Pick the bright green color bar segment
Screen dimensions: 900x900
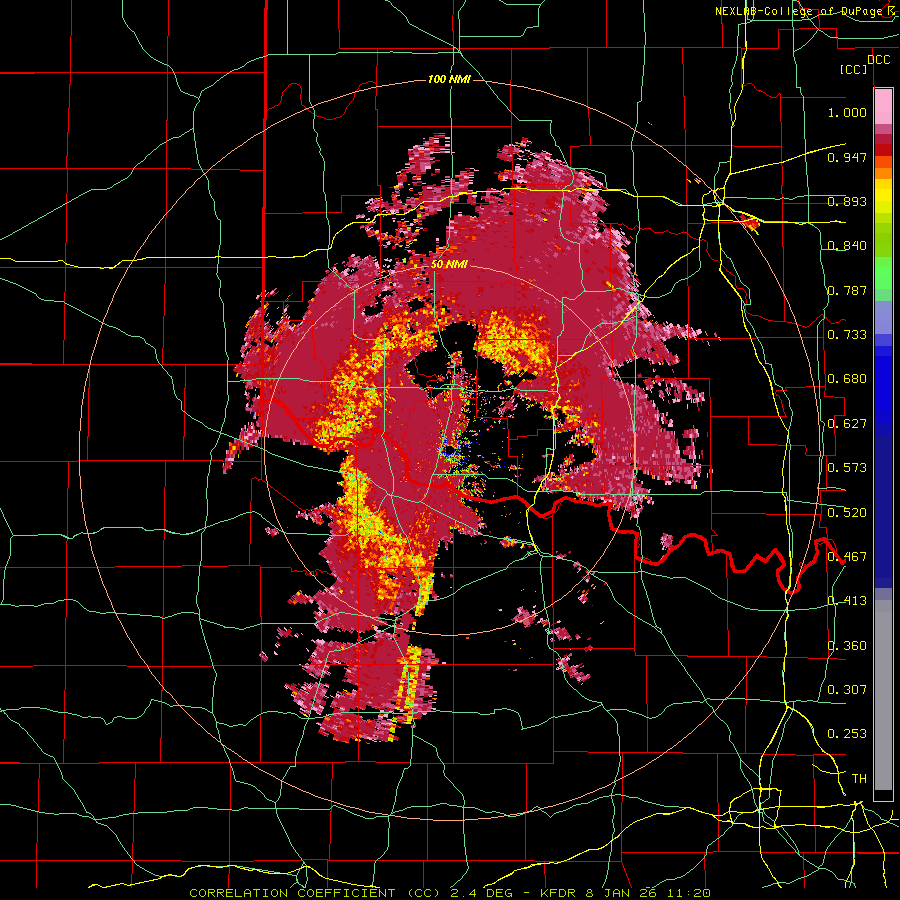click(x=883, y=273)
